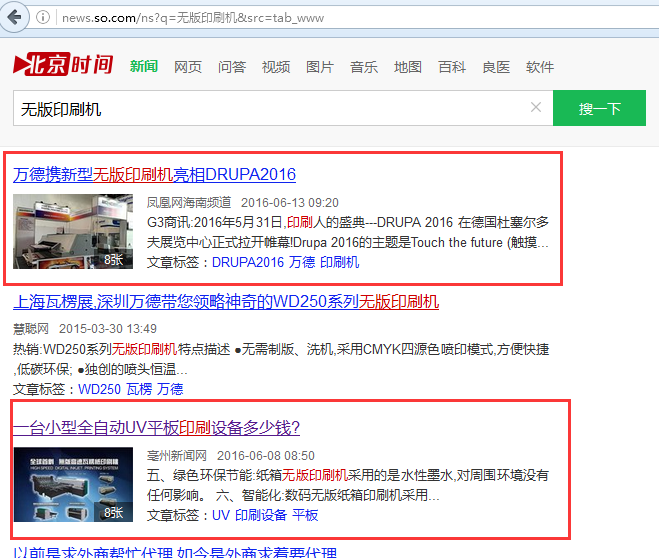Open the 软件 tab
The image size is (659, 558).
540,67
